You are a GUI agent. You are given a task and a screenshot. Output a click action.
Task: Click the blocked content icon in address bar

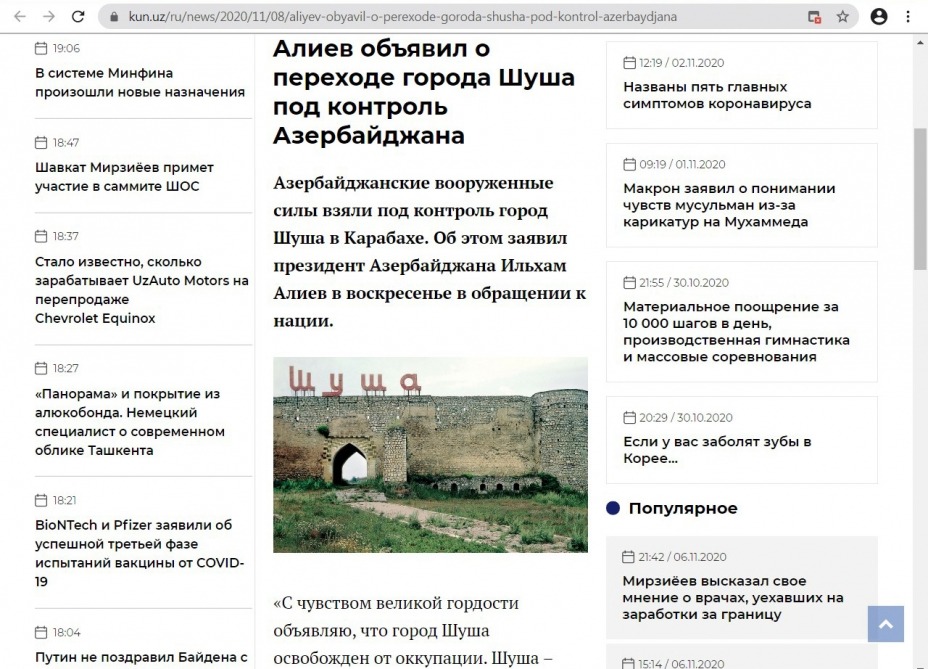pos(815,17)
